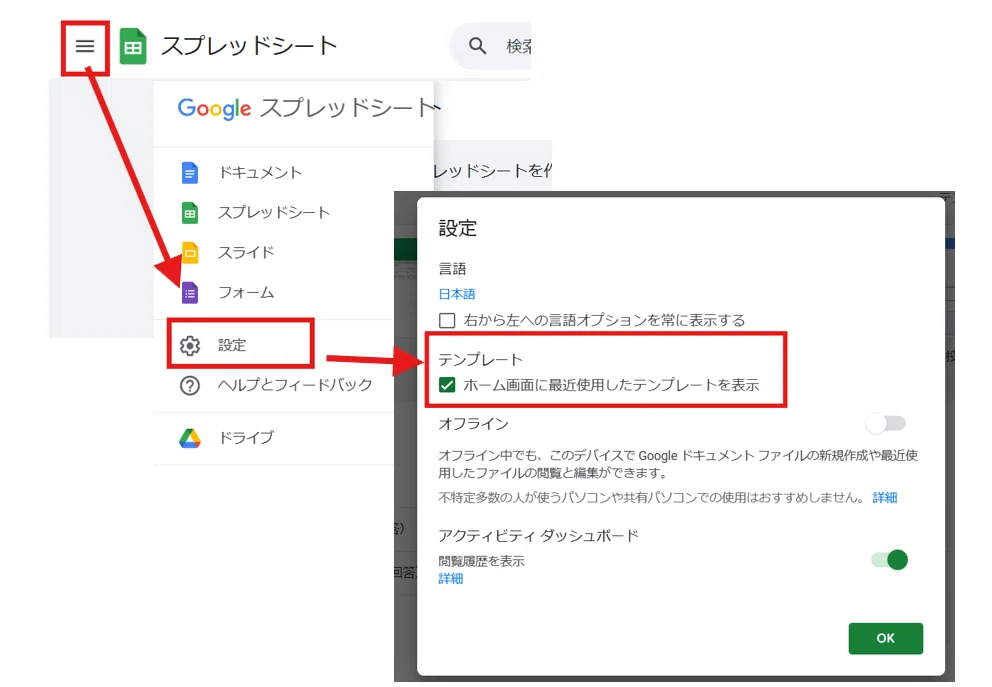The width and height of the screenshot is (992, 687).
Task: Click the アクティビティ ダッシュボード label
Action: [538, 536]
